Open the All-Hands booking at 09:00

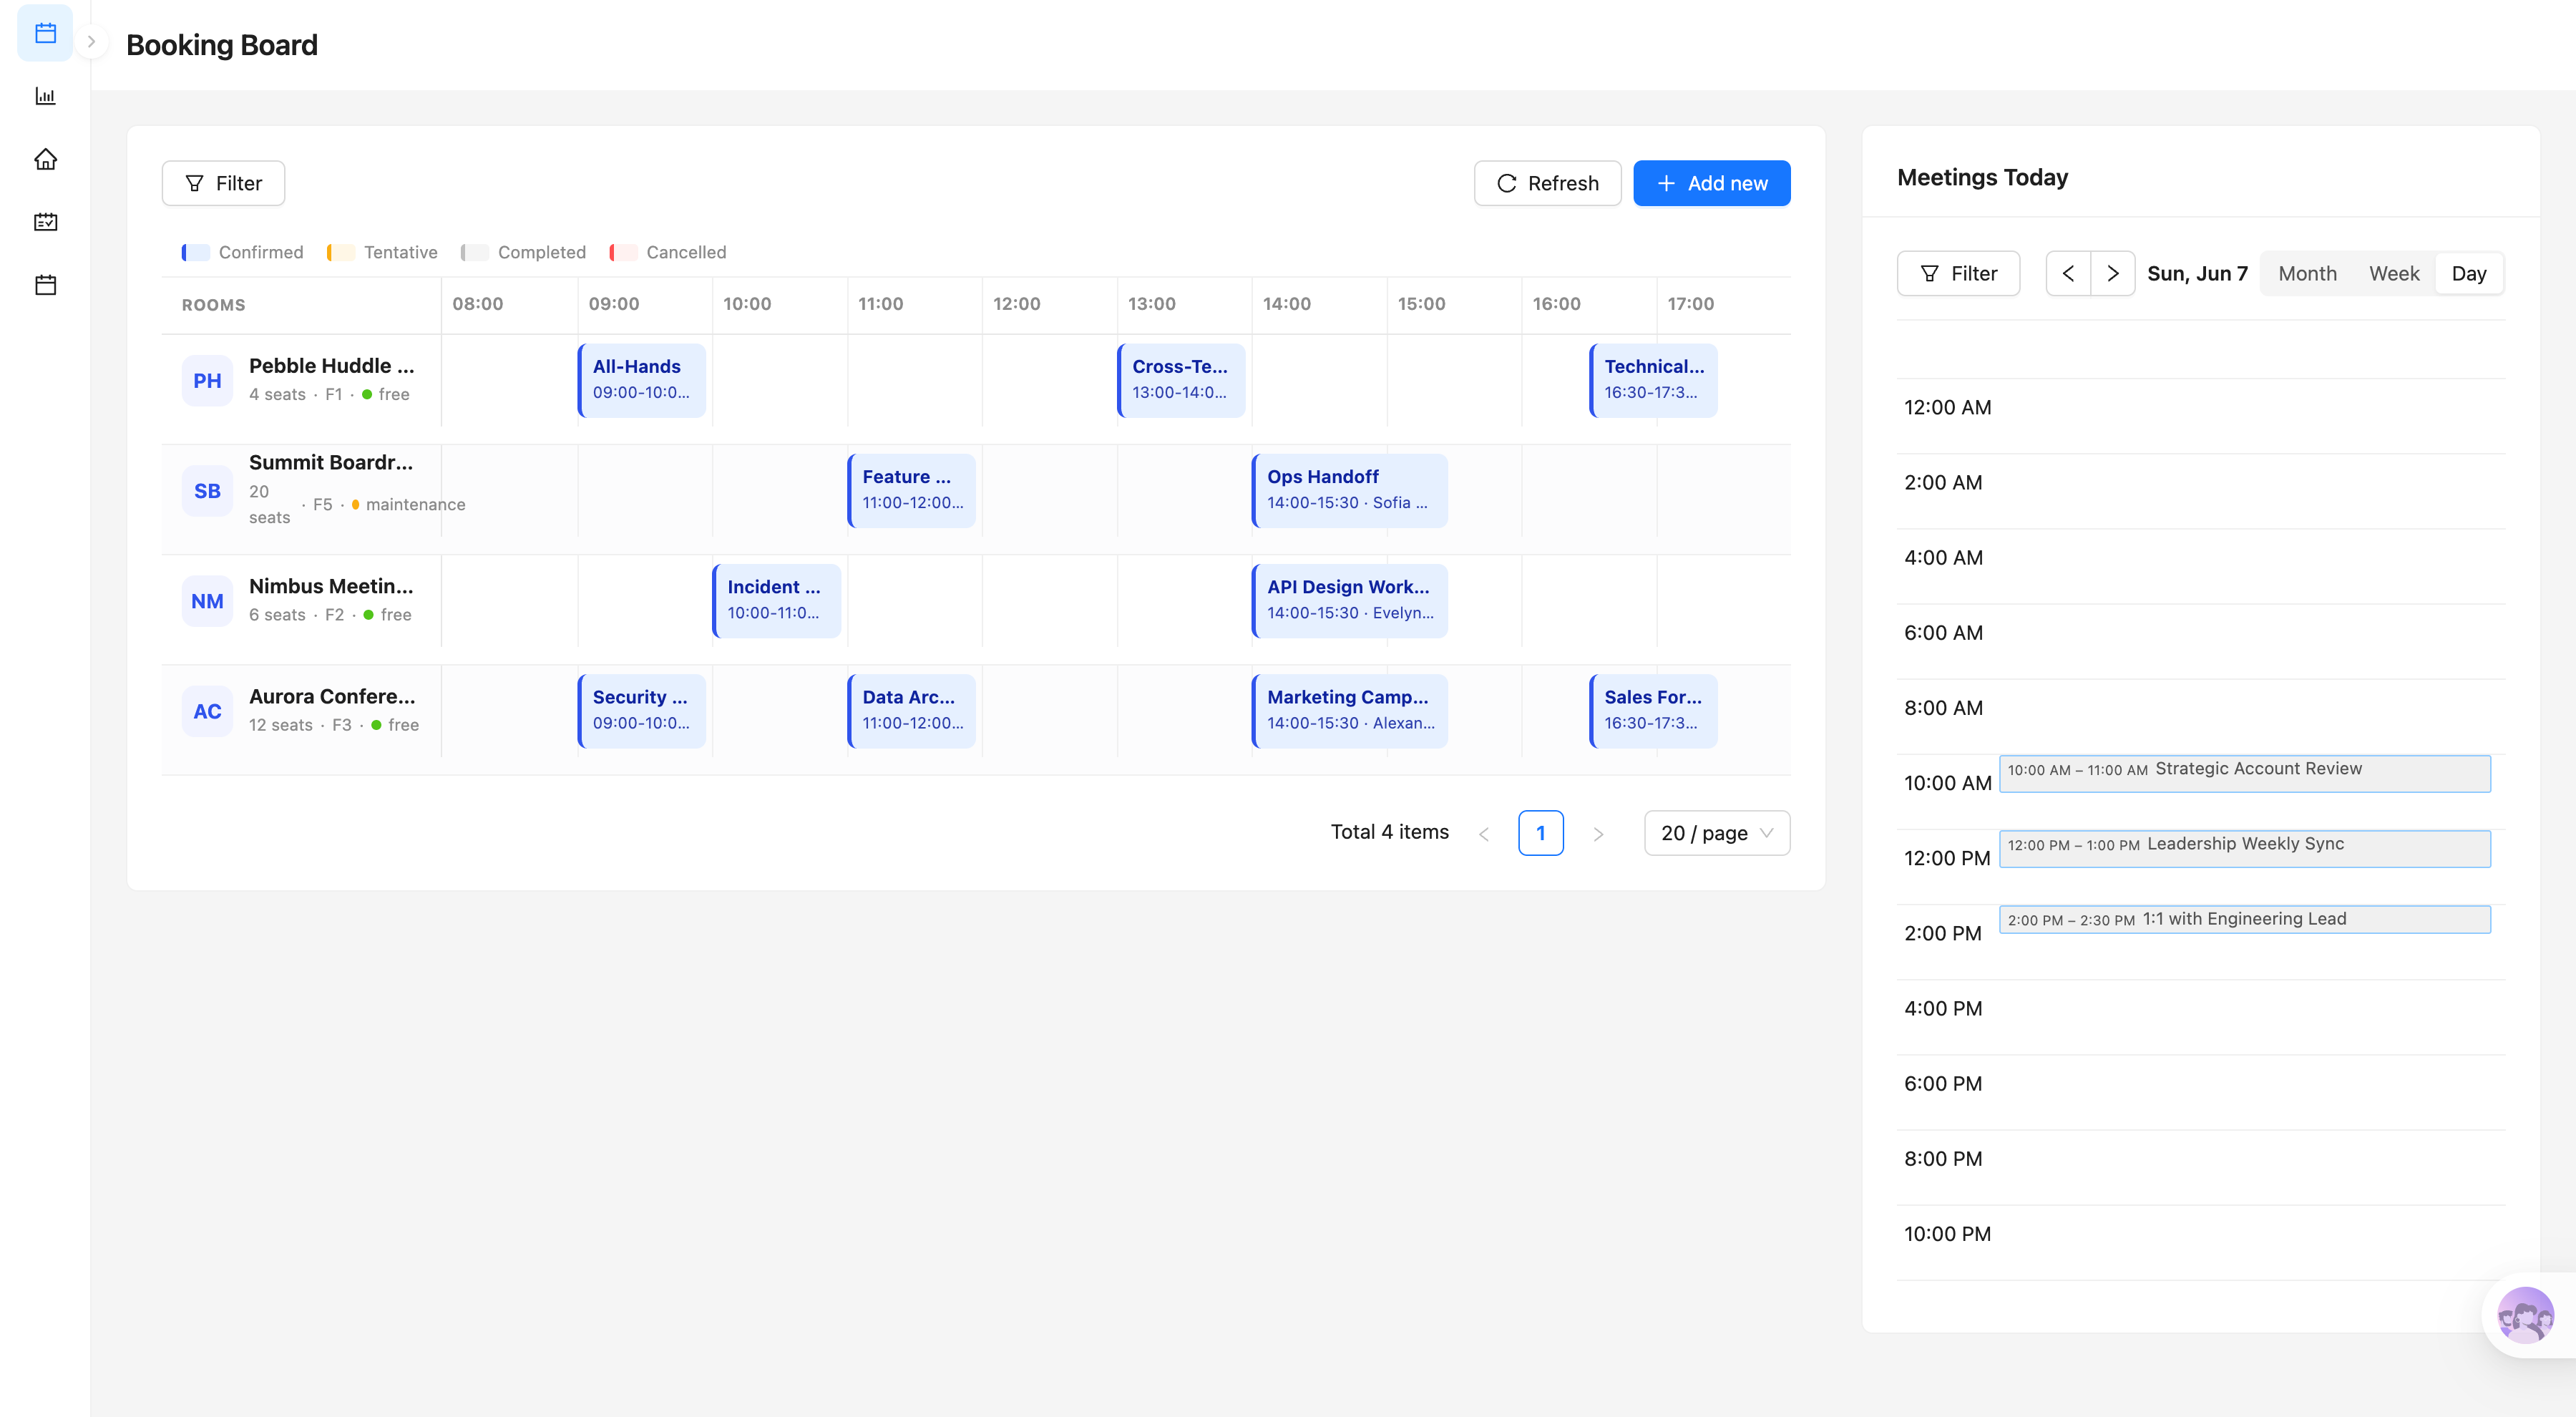(642, 380)
